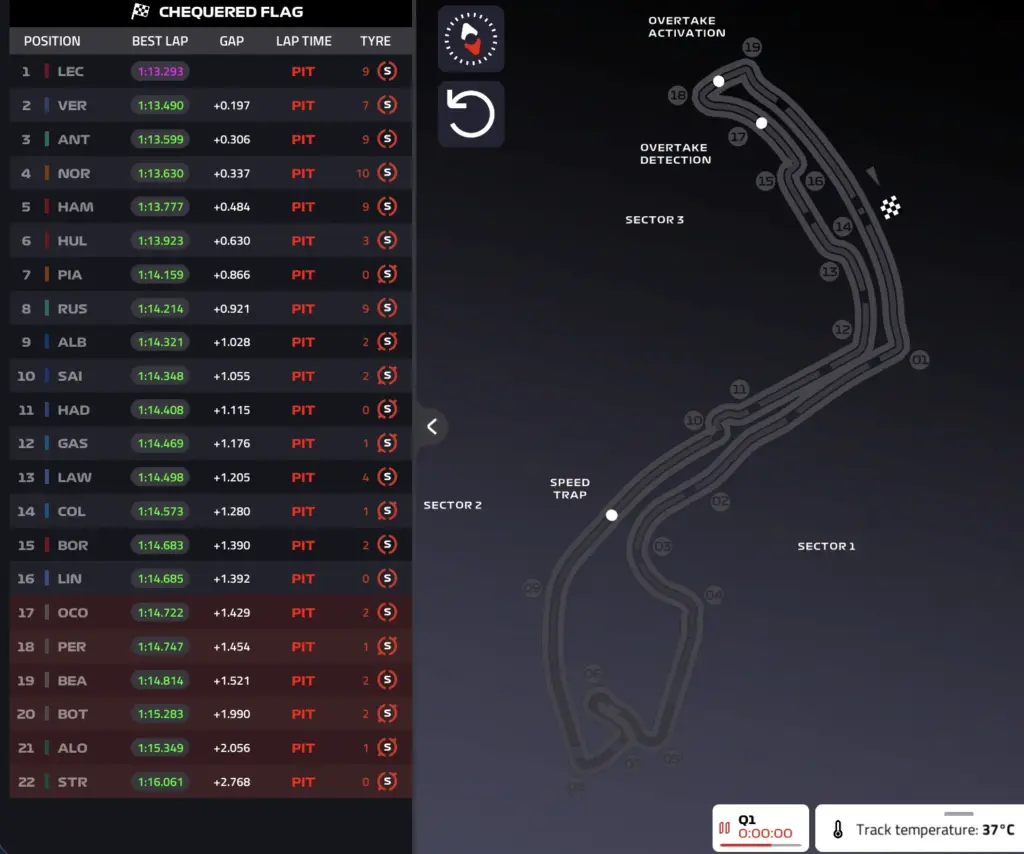
Task: Click the ANT driver name
Action: (74, 139)
